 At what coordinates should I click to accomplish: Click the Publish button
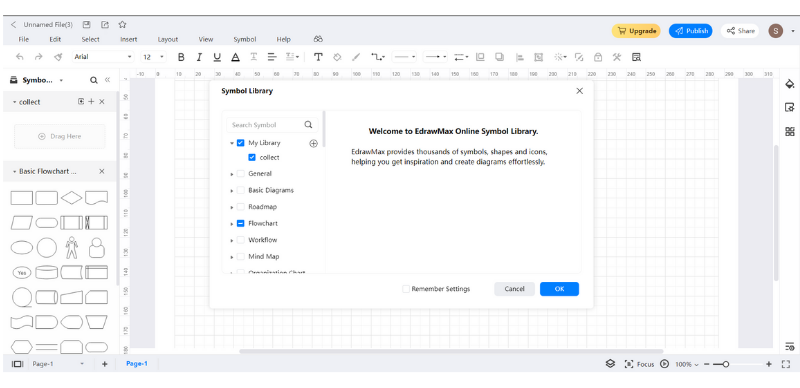tap(691, 31)
